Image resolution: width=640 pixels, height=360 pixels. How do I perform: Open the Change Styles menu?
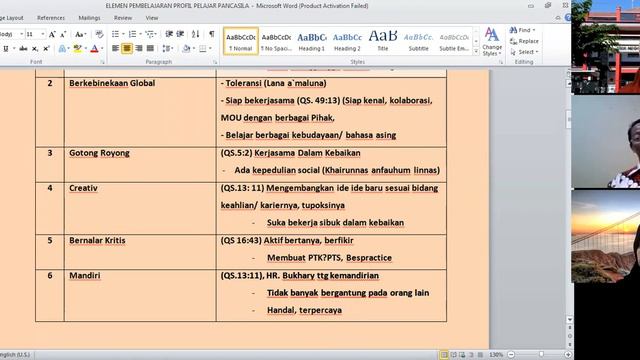pos(492,42)
